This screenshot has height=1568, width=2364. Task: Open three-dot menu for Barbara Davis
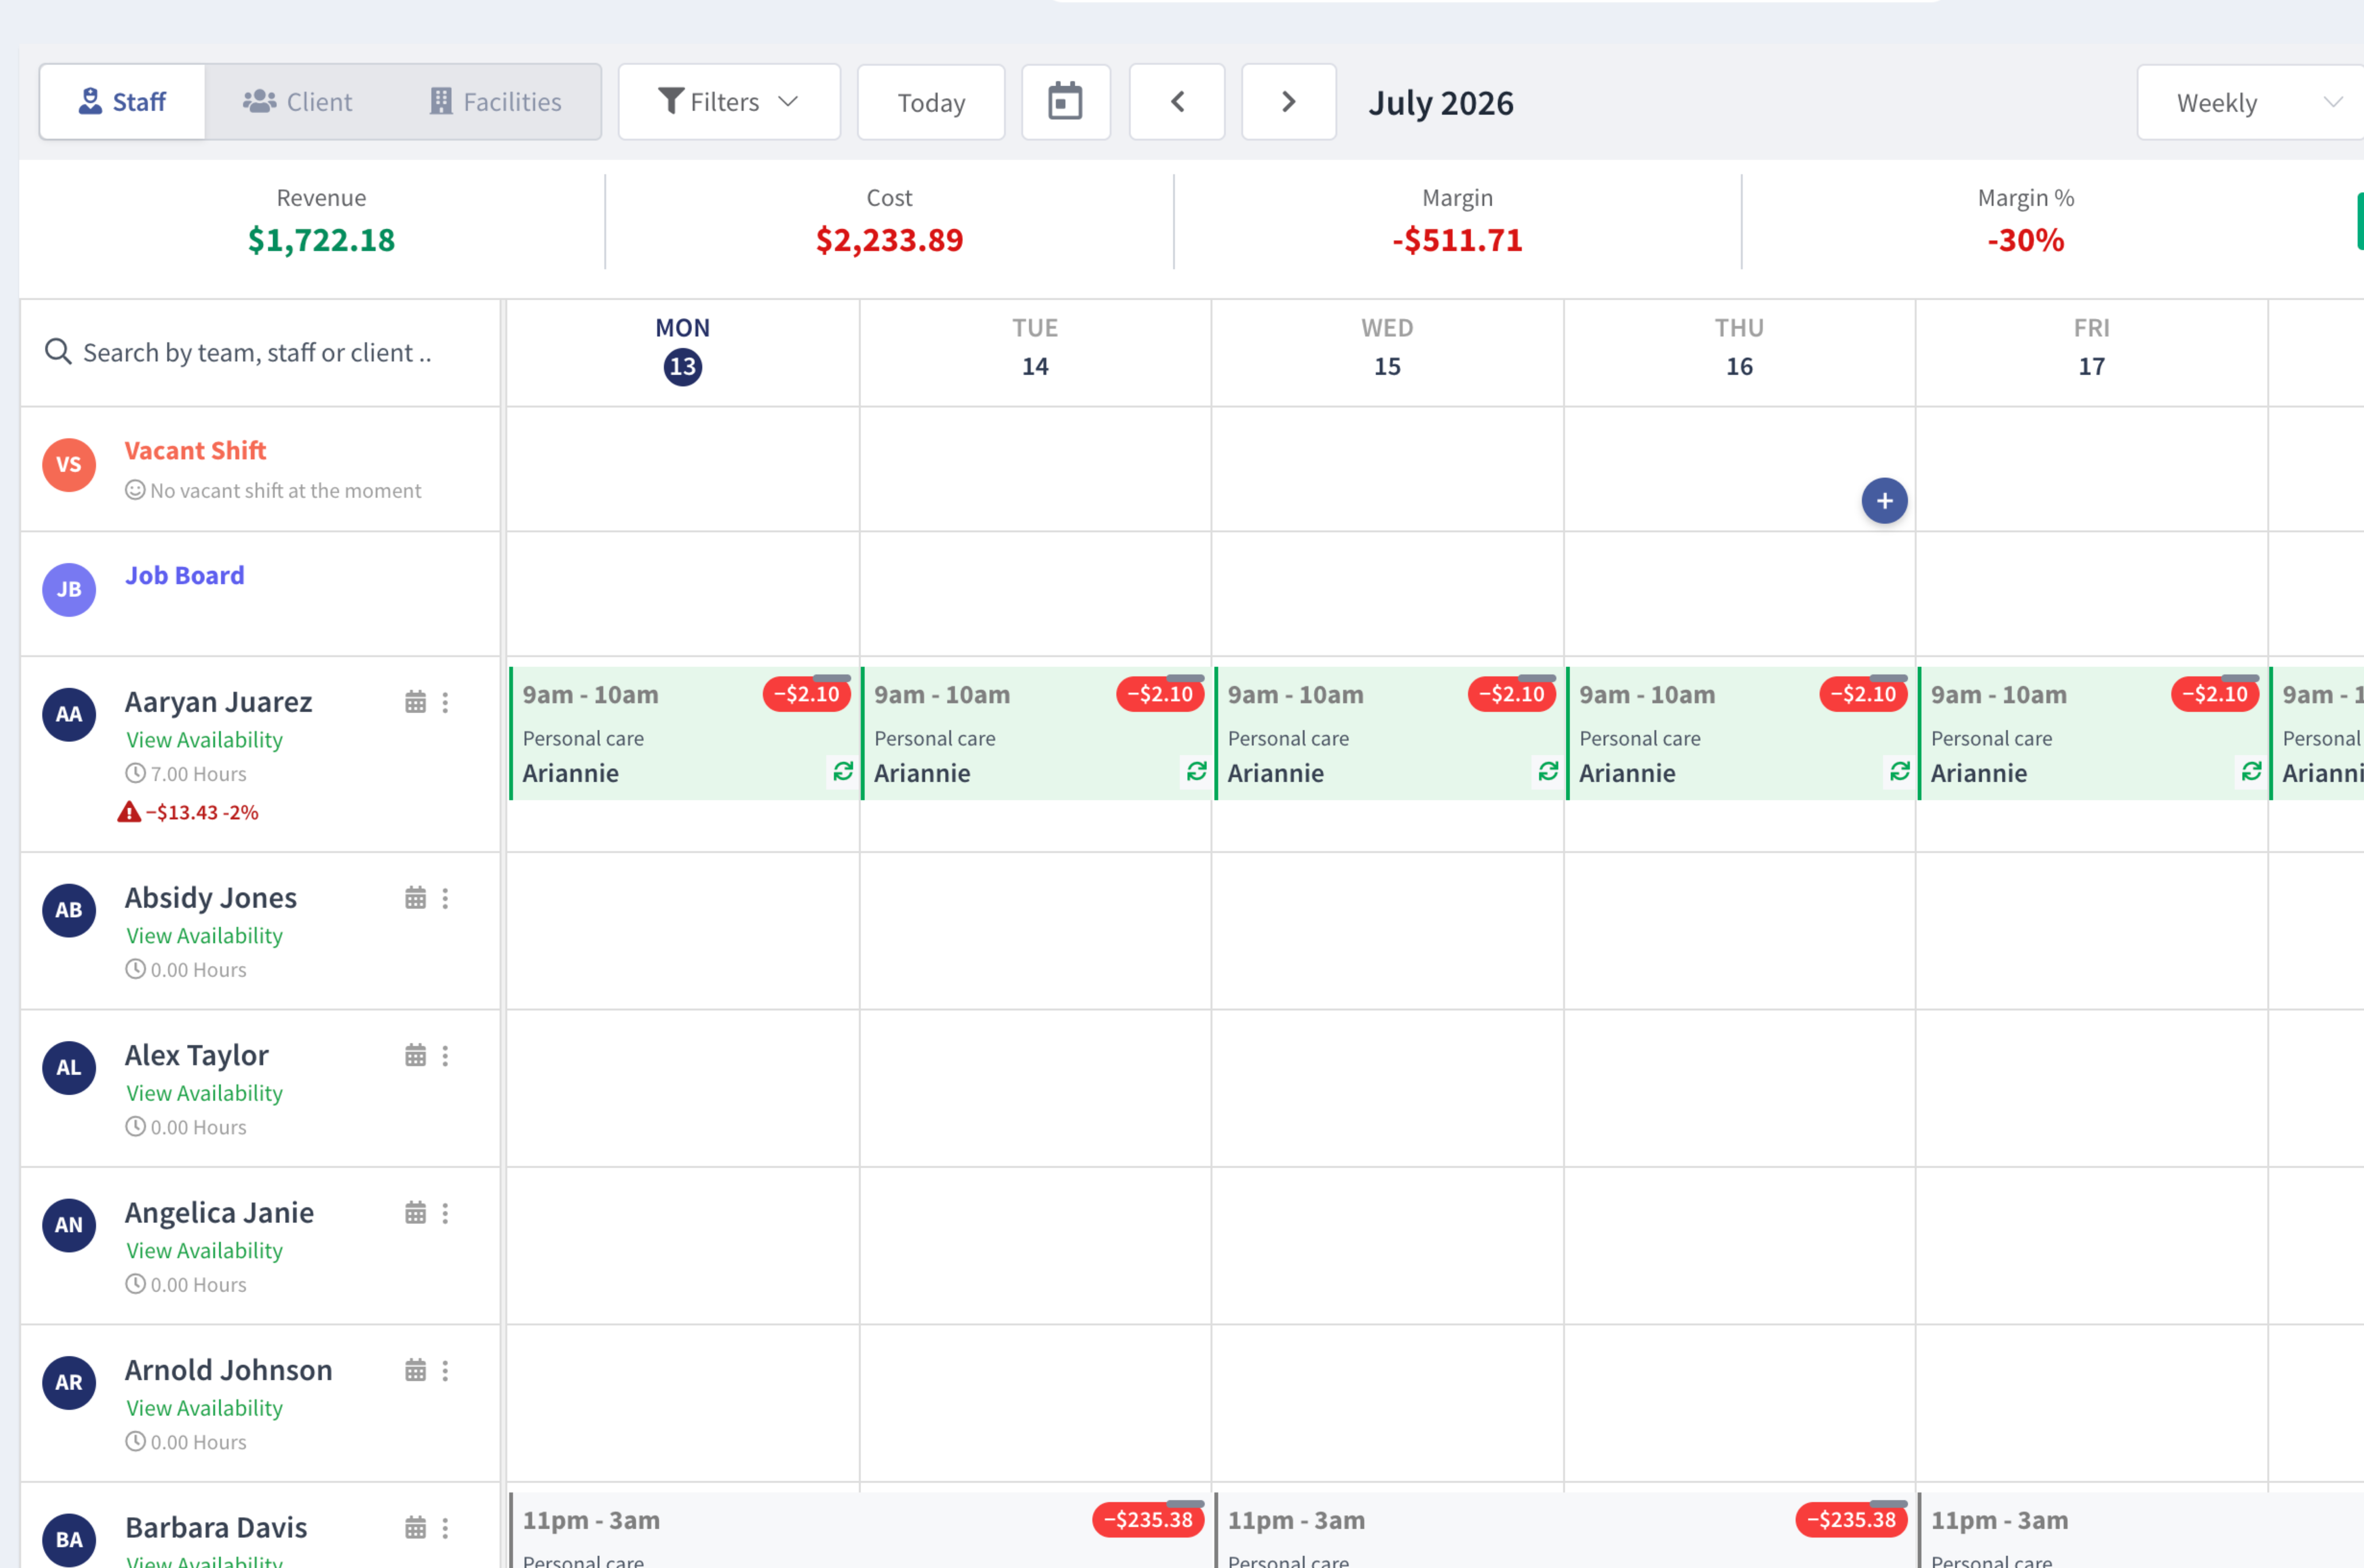(x=445, y=1528)
